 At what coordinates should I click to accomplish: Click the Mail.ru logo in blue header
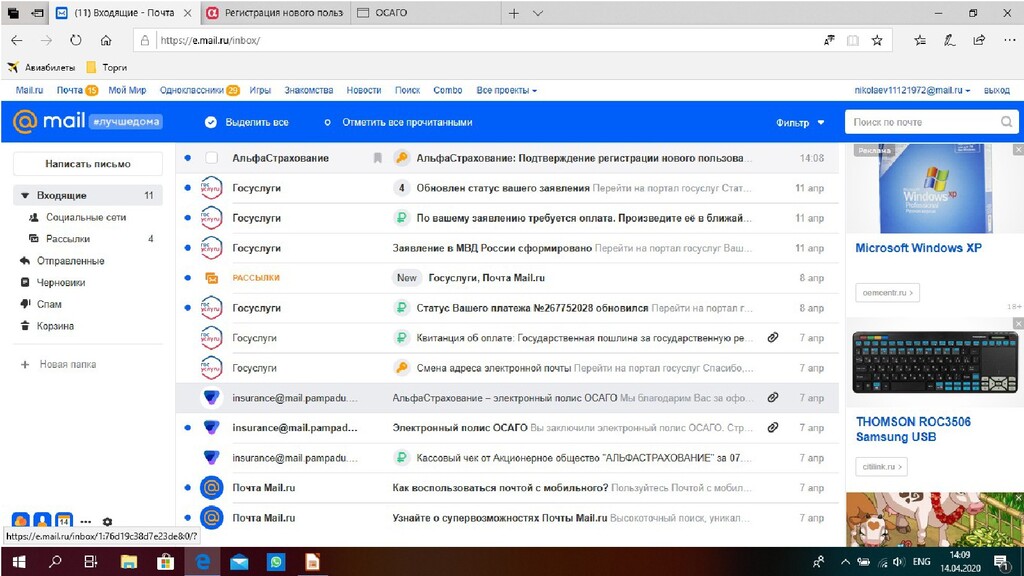(50, 121)
